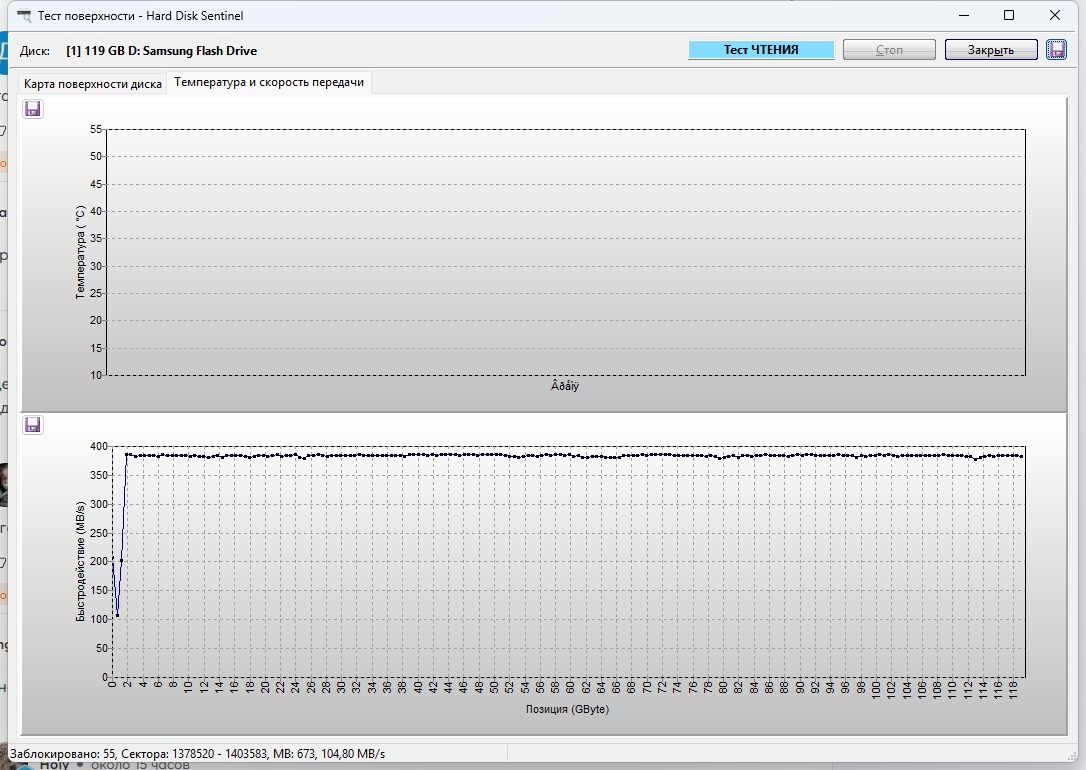Click the save icon beside the Закрыть button
The width and height of the screenshot is (1086, 770).
1056,50
